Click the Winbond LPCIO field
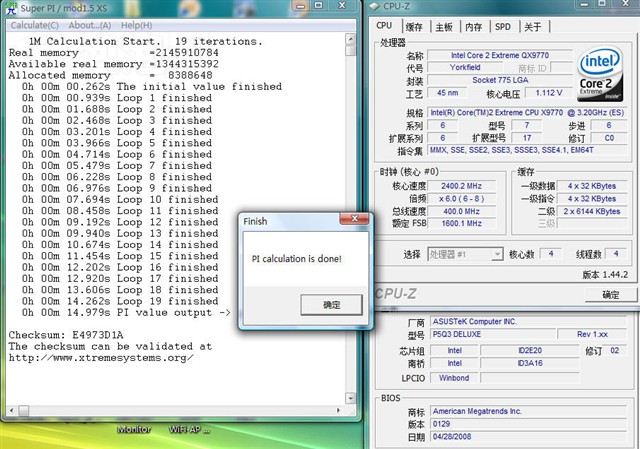The image size is (640, 449). pos(454,378)
